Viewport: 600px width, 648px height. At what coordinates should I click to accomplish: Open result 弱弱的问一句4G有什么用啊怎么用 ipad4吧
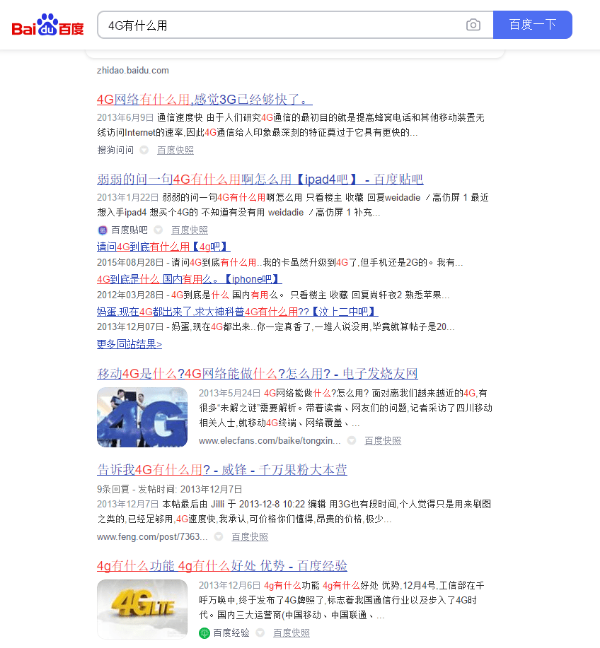[x=260, y=179]
